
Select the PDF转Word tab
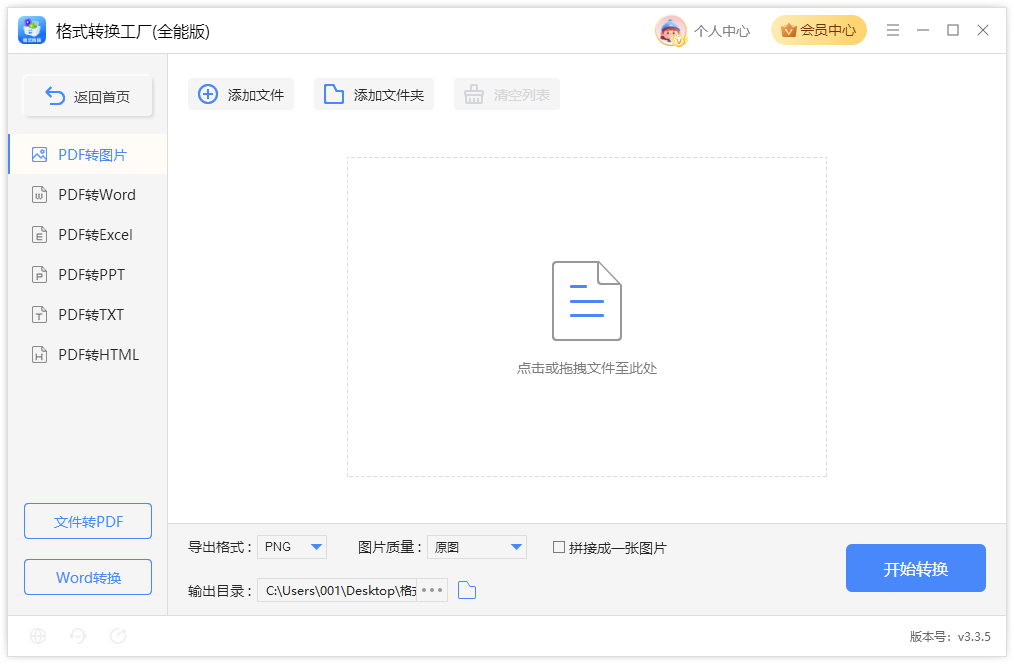coord(88,195)
